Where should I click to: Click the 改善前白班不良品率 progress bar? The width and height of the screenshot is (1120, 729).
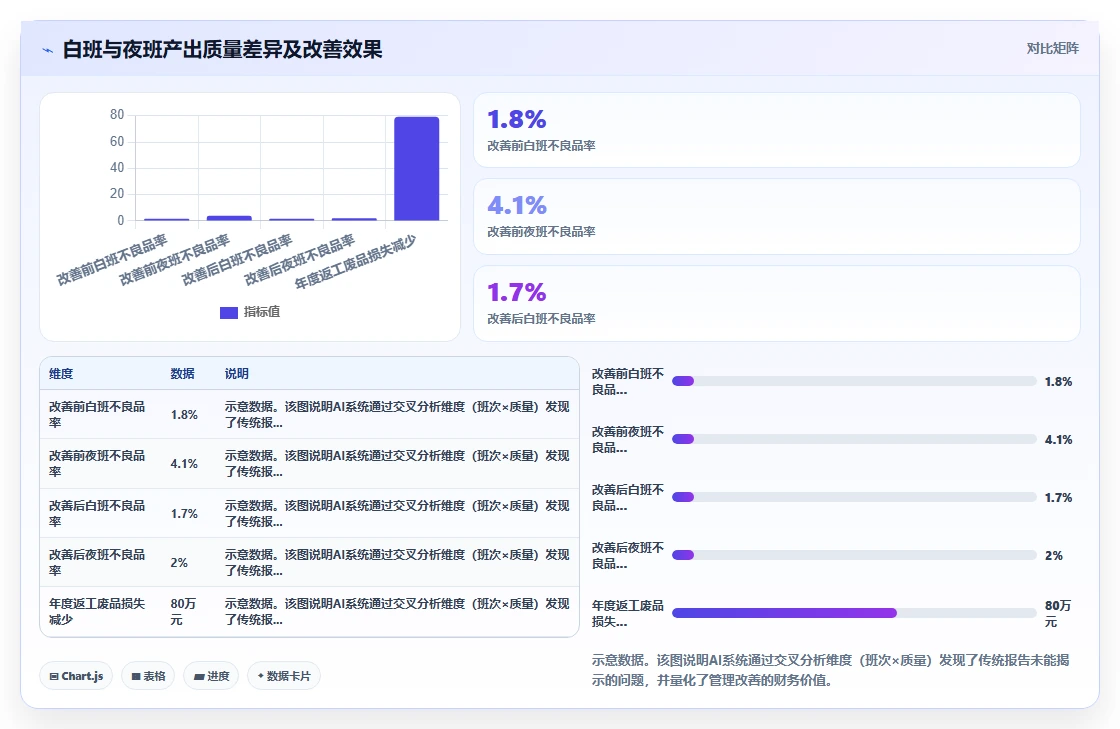click(x=854, y=381)
